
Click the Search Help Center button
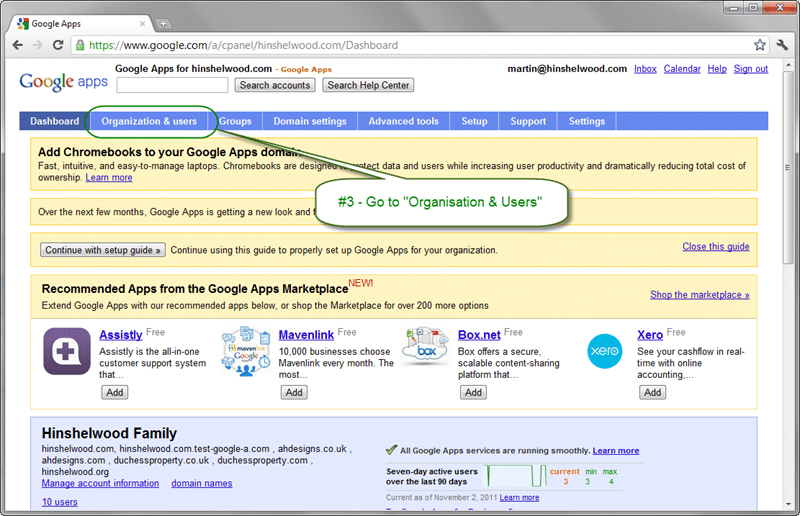pyautogui.click(x=368, y=85)
